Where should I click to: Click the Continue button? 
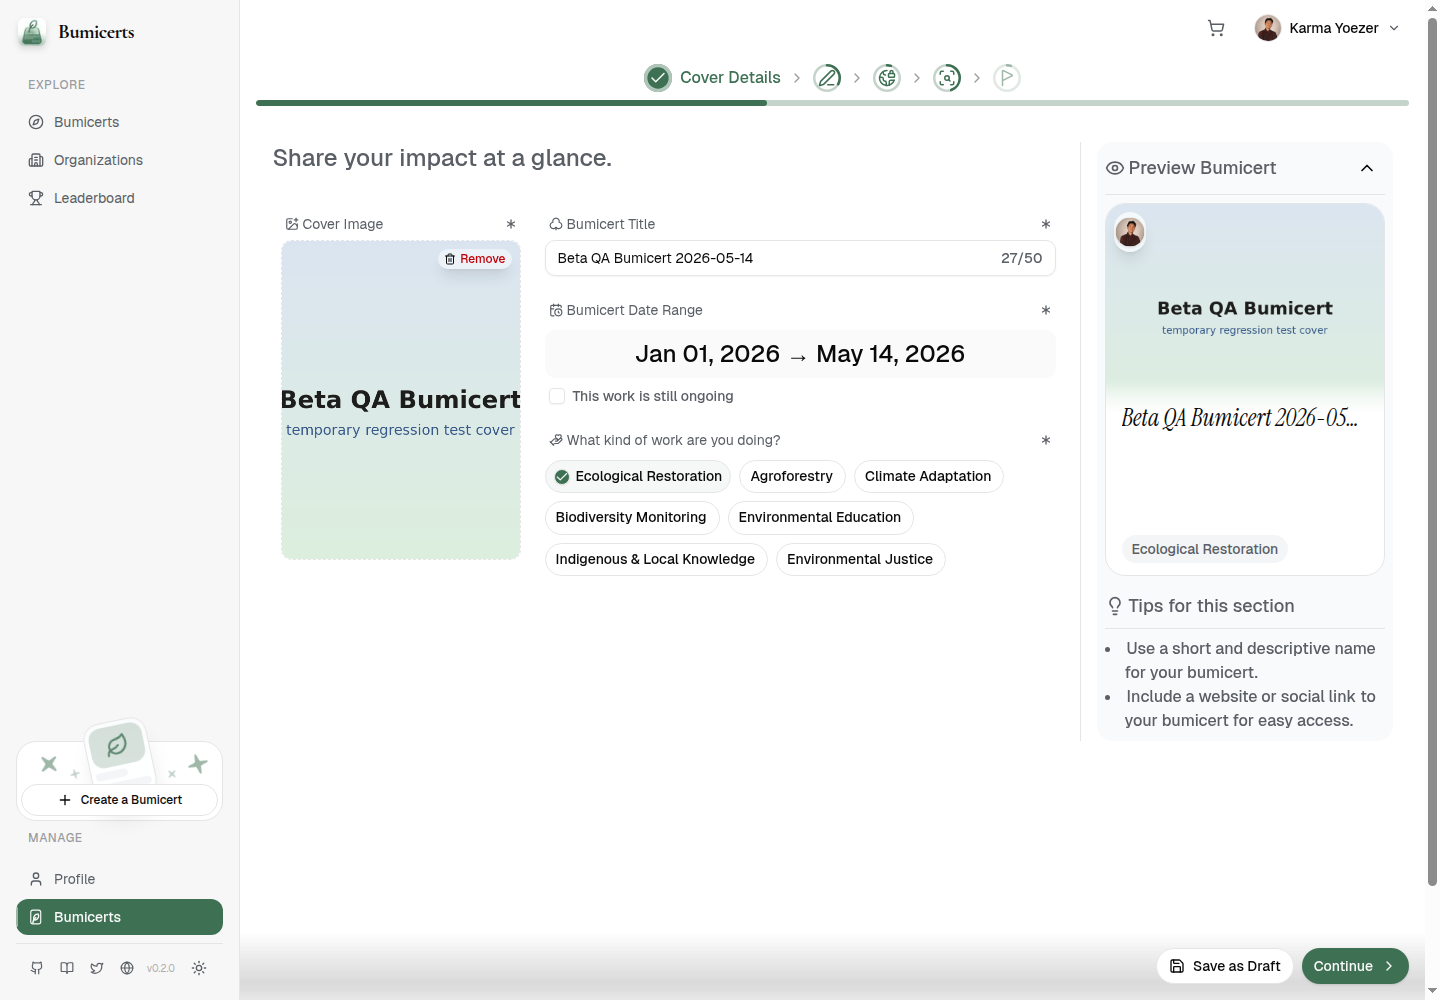(1355, 966)
